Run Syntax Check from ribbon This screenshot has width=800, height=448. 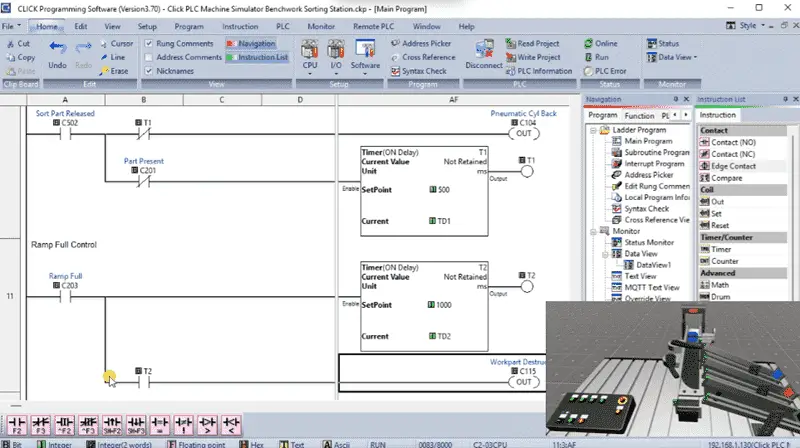pyautogui.click(x=419, y=71)
